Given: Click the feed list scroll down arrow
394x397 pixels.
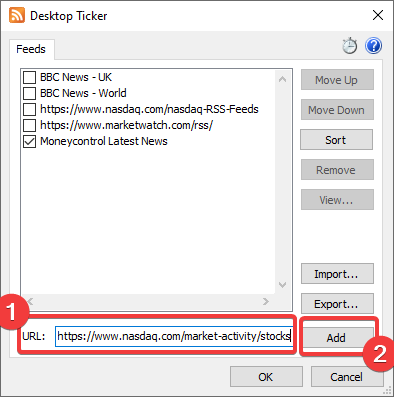Looking at the screenshot, I should tap(283, 284).
